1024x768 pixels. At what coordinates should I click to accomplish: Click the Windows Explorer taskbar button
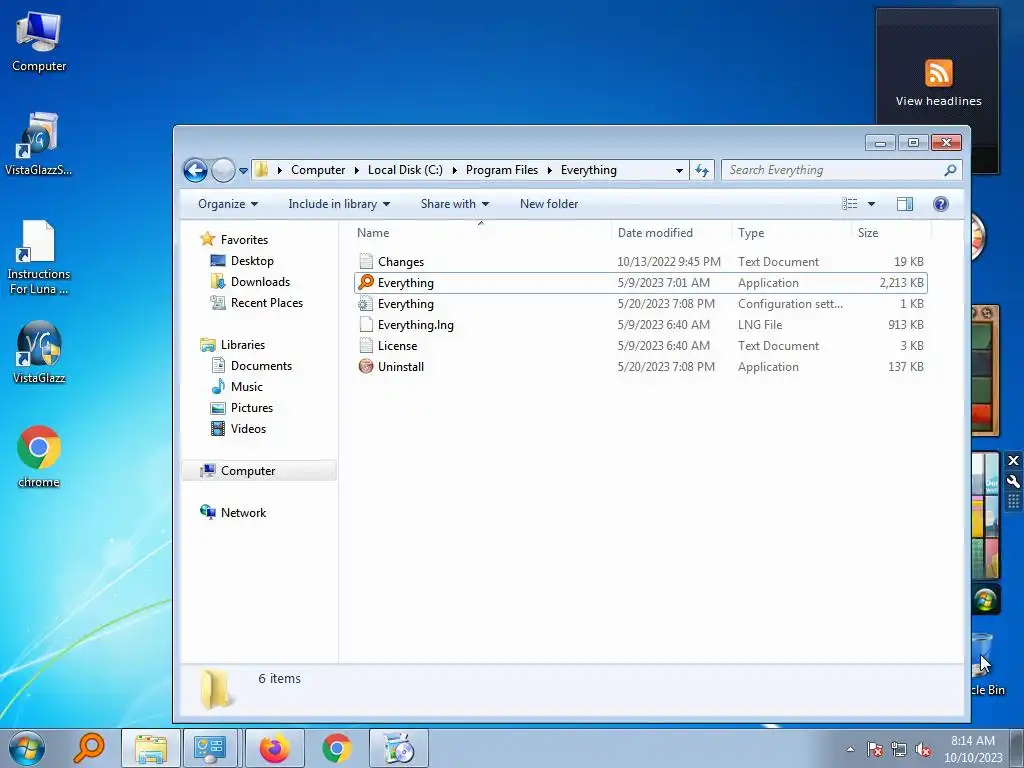[x=151, y=748]
